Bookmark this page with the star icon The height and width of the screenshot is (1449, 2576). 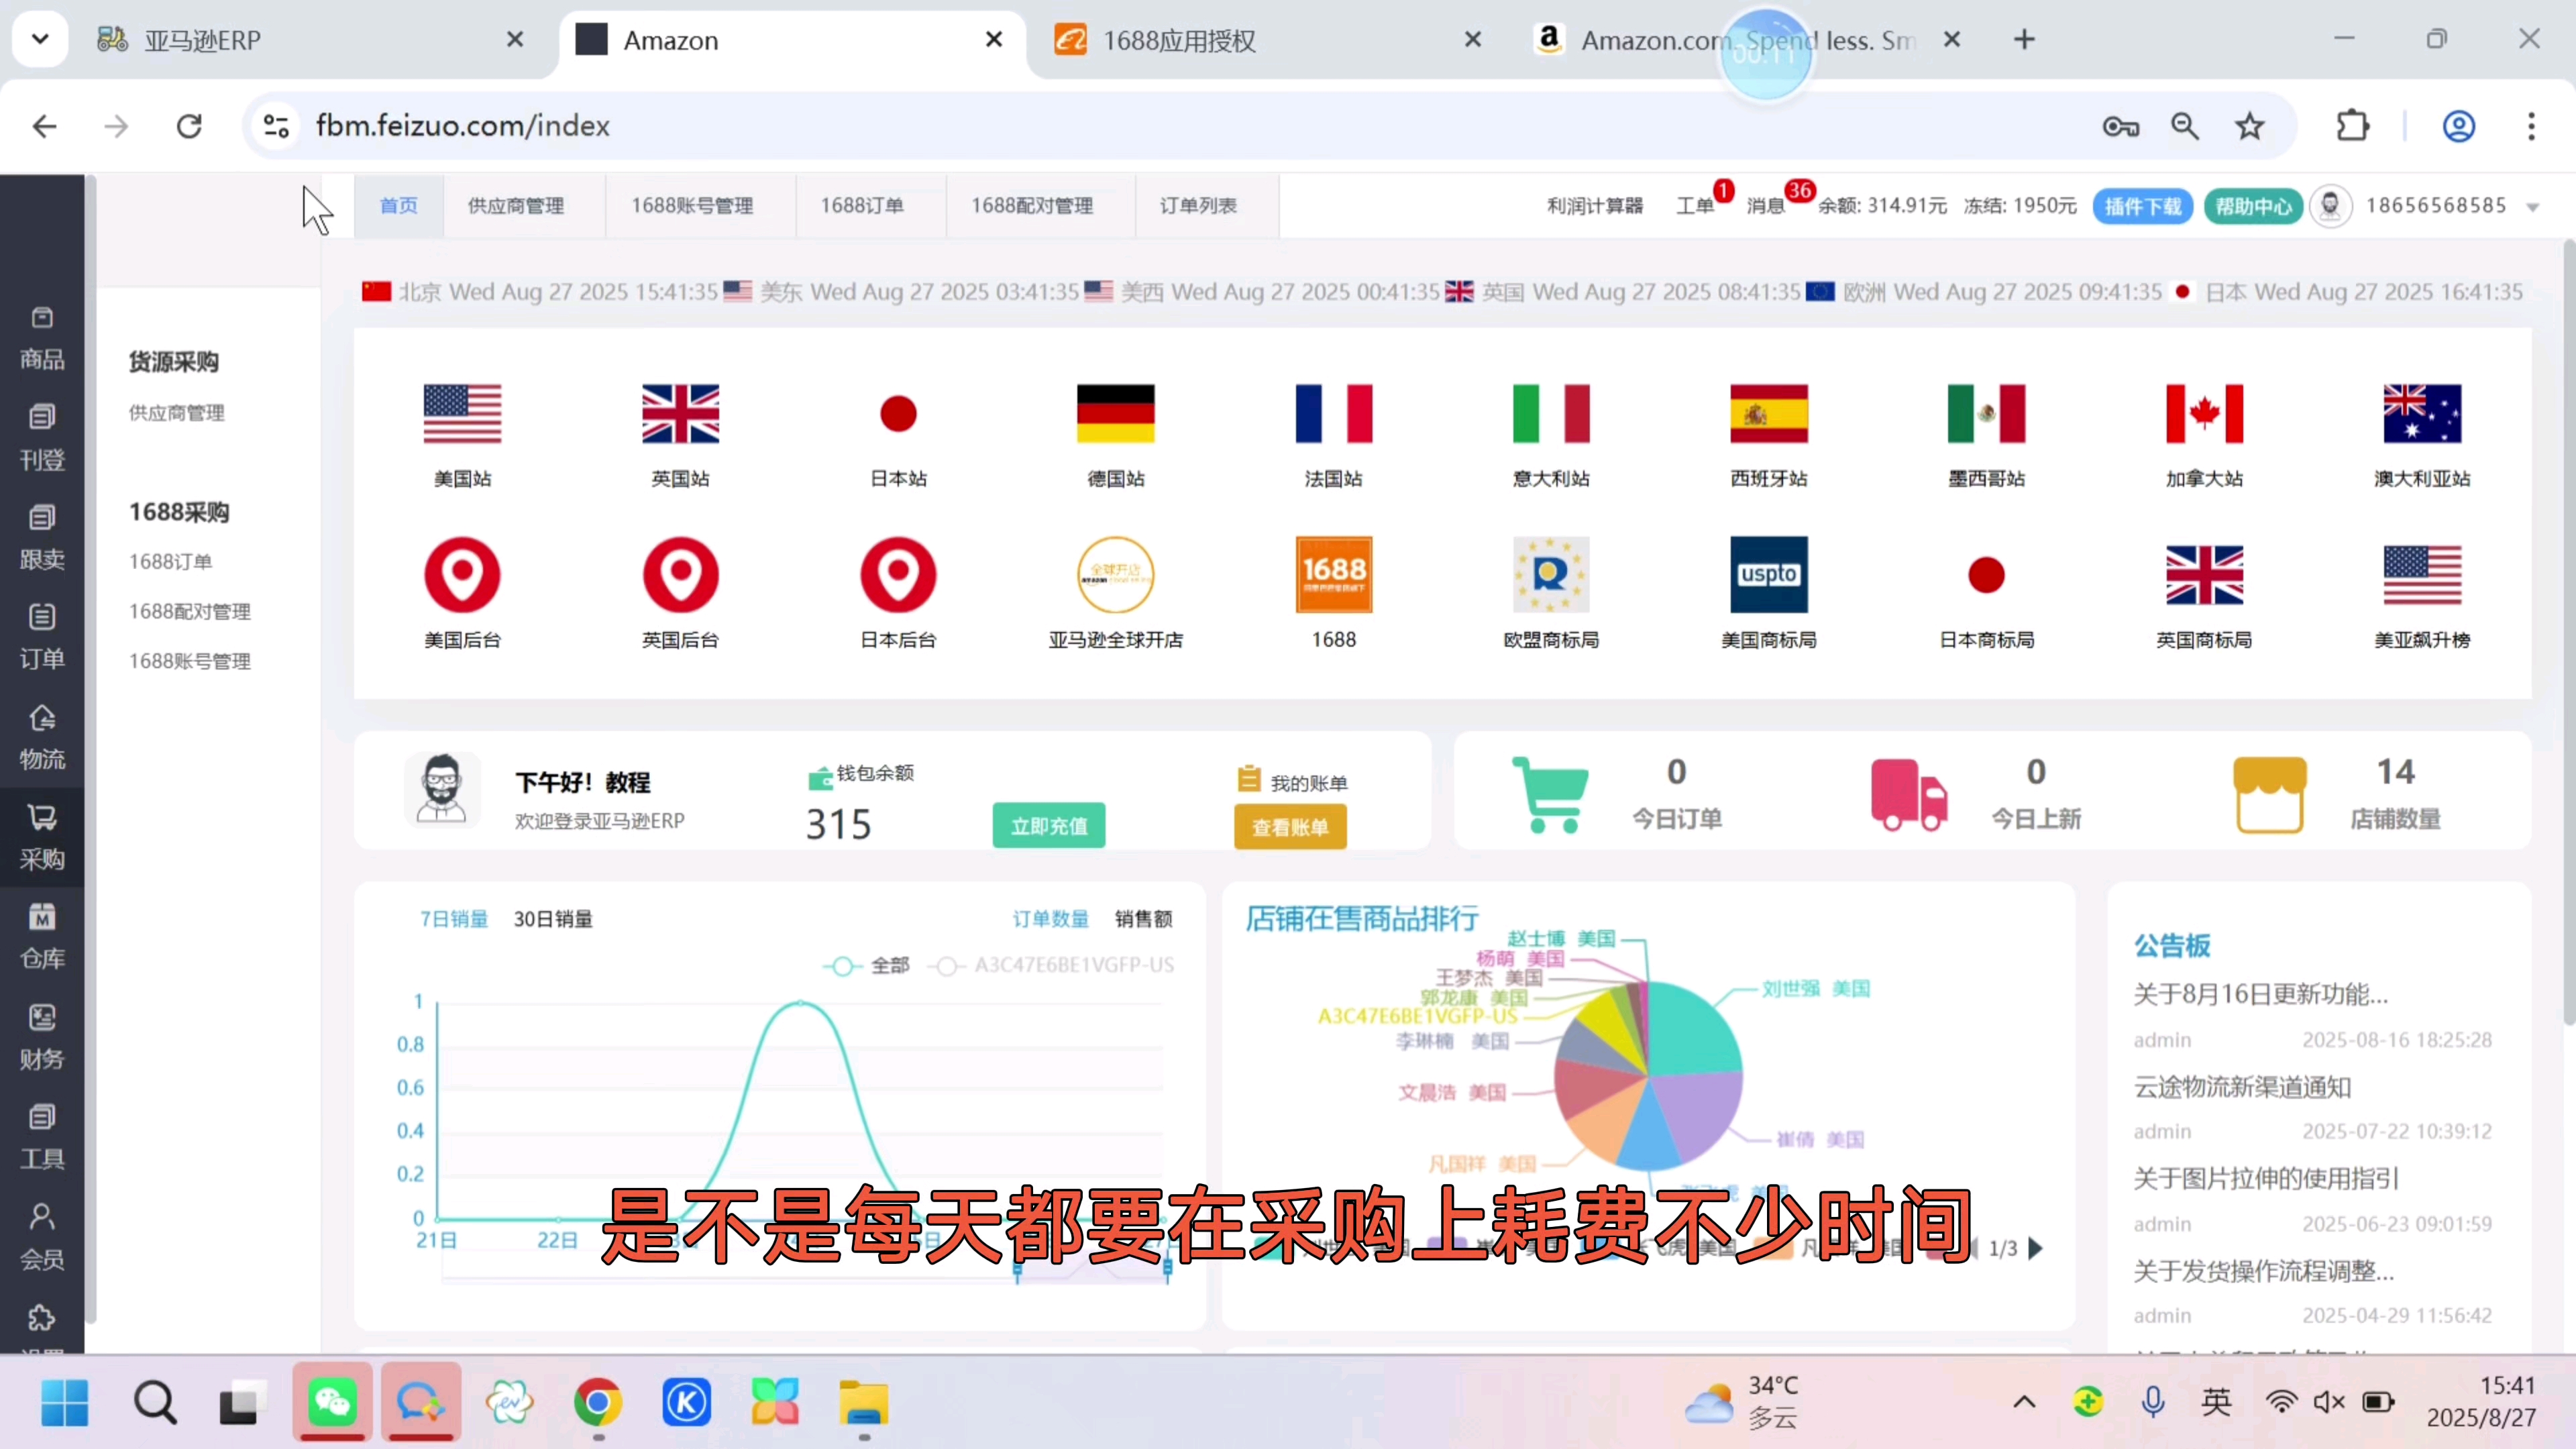coord(2249,126)
